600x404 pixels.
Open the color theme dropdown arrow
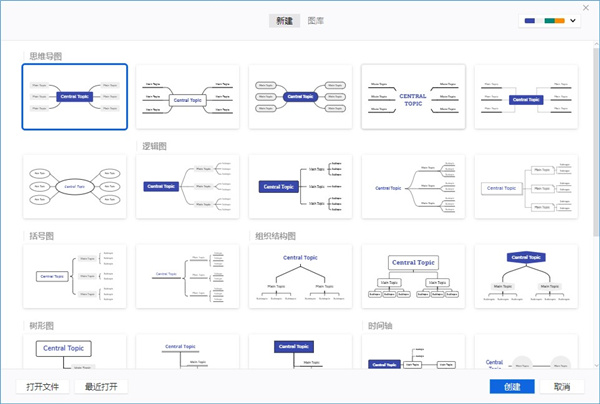coord(573,21)
